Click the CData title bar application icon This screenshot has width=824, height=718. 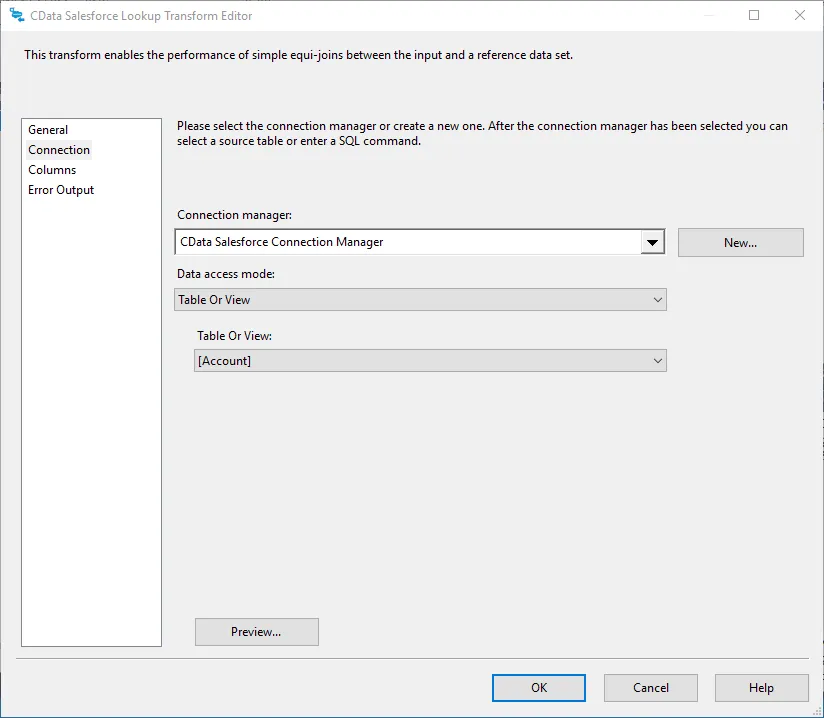(17, 15)
